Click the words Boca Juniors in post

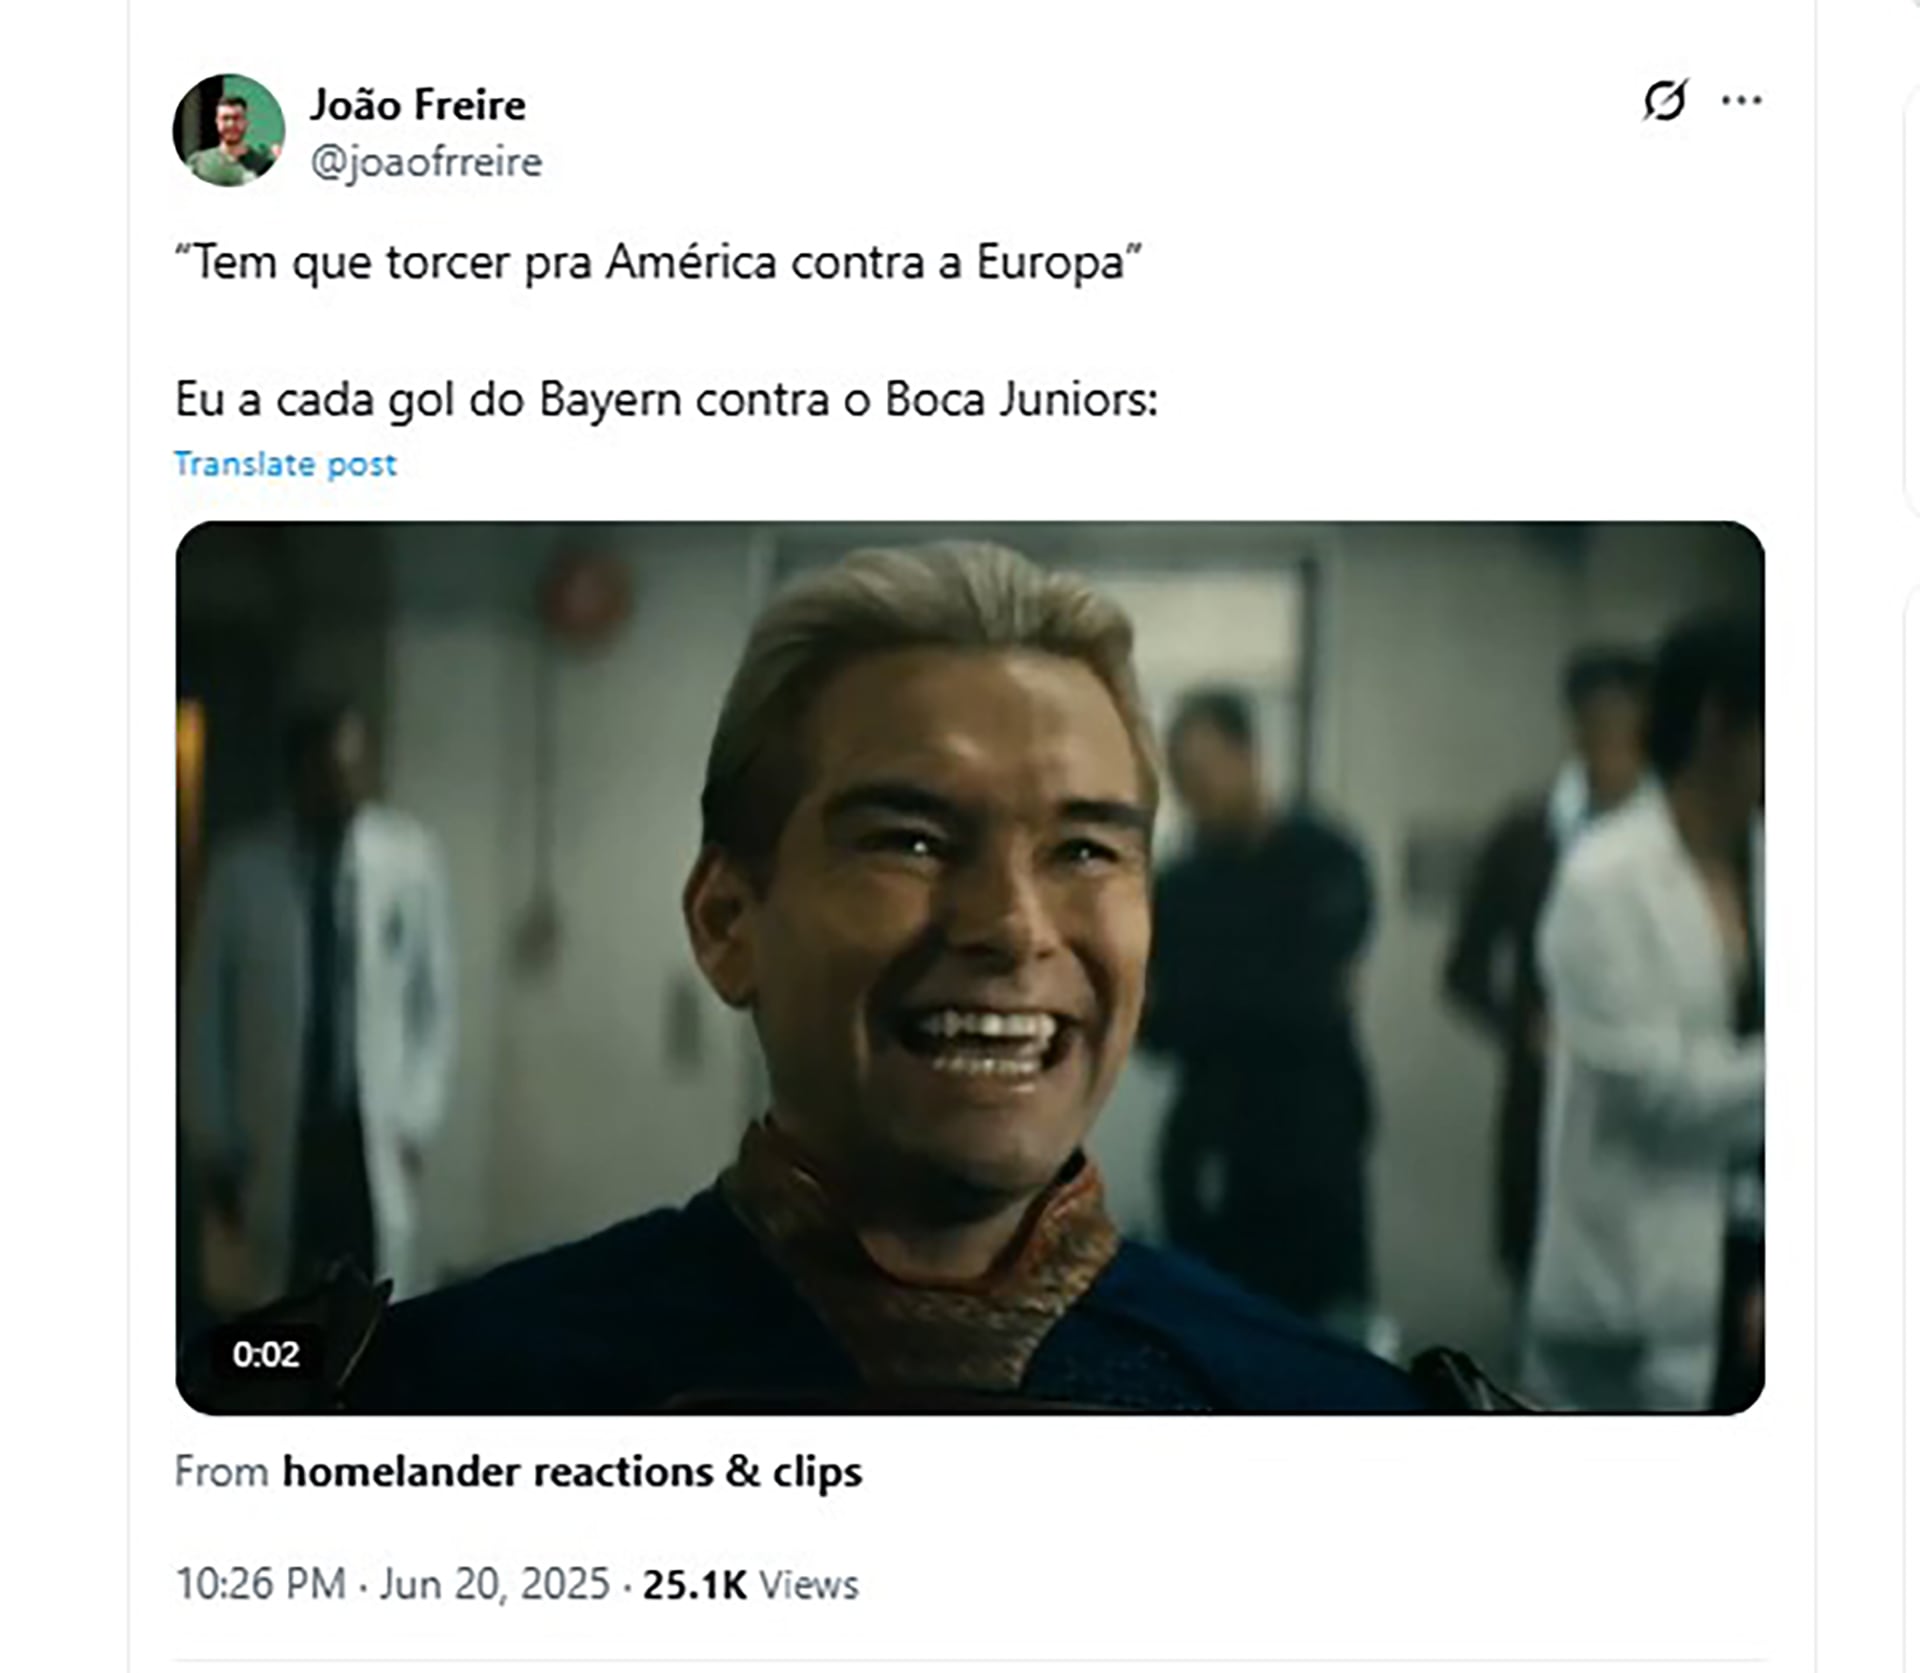pos(1021,400)
